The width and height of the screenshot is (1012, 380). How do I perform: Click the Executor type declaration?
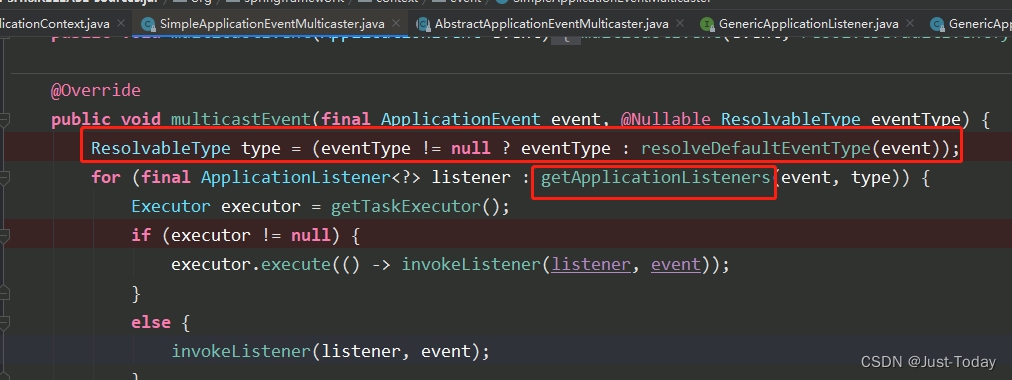click(171, 206)
